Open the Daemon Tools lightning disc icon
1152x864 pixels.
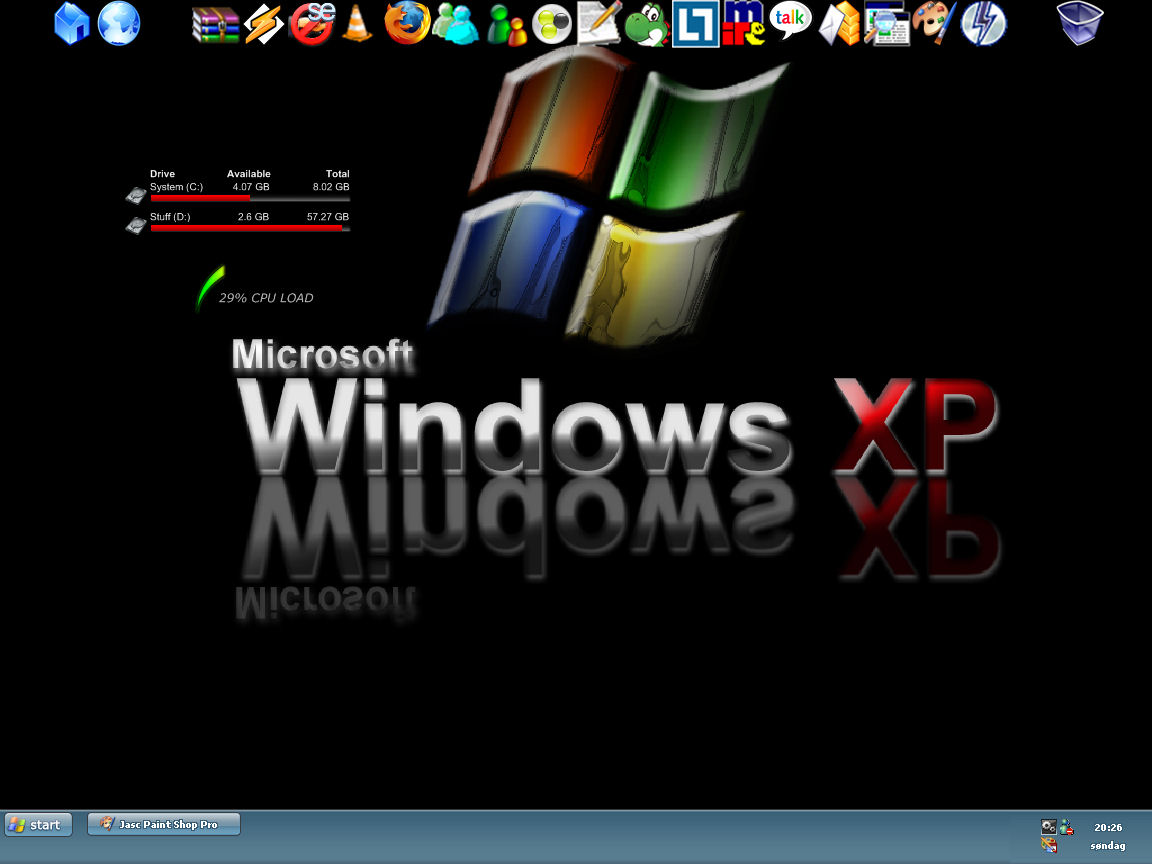[x=984, y=24]
